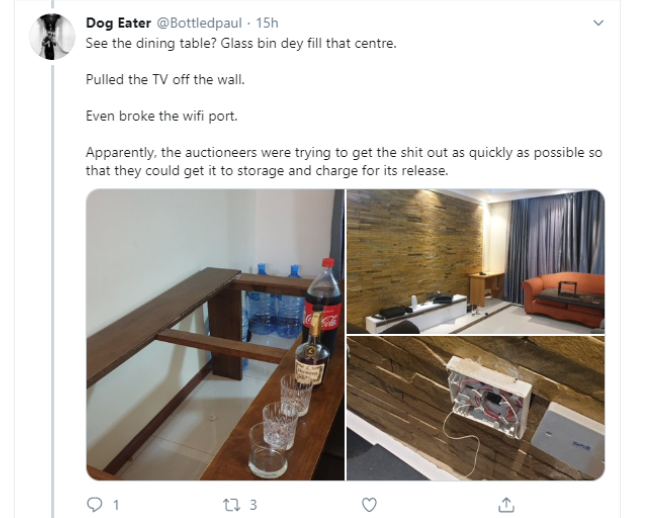Click the vertical thread line under avatar
Screen dimensions: 650x518
point(52,290)
